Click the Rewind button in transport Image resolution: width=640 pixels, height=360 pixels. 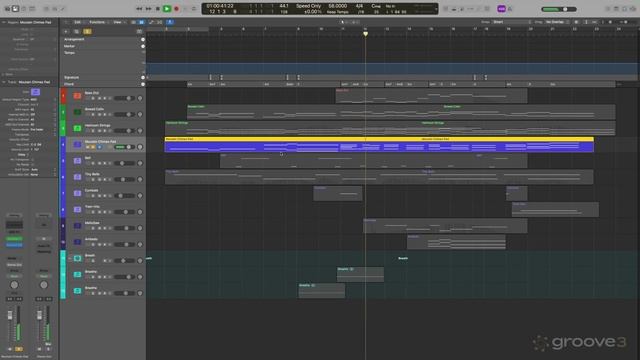139,9
